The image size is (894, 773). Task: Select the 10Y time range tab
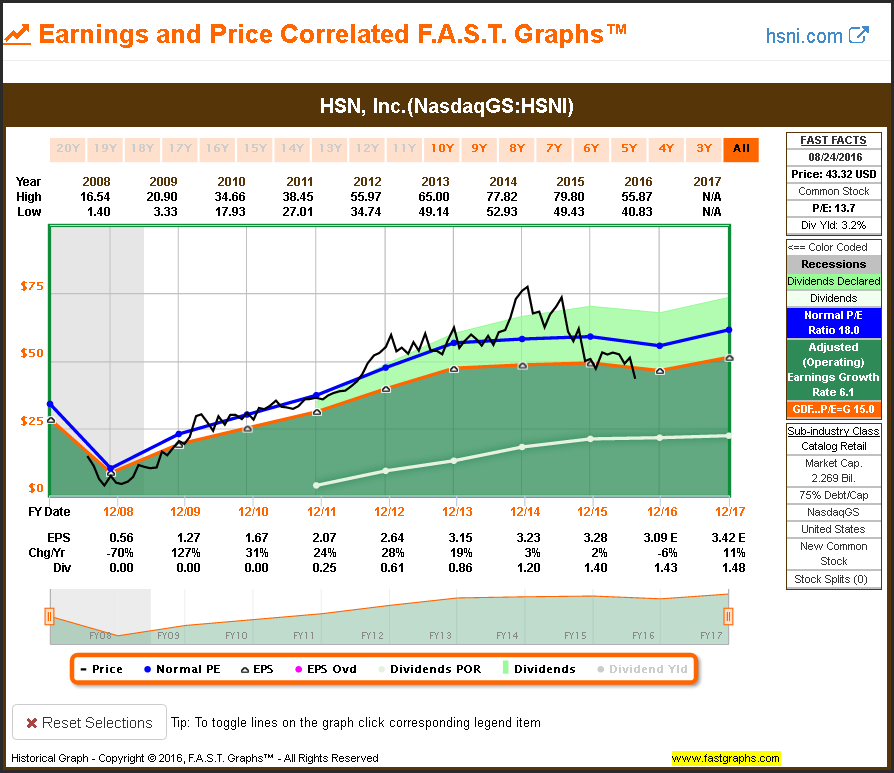[442, 149]
